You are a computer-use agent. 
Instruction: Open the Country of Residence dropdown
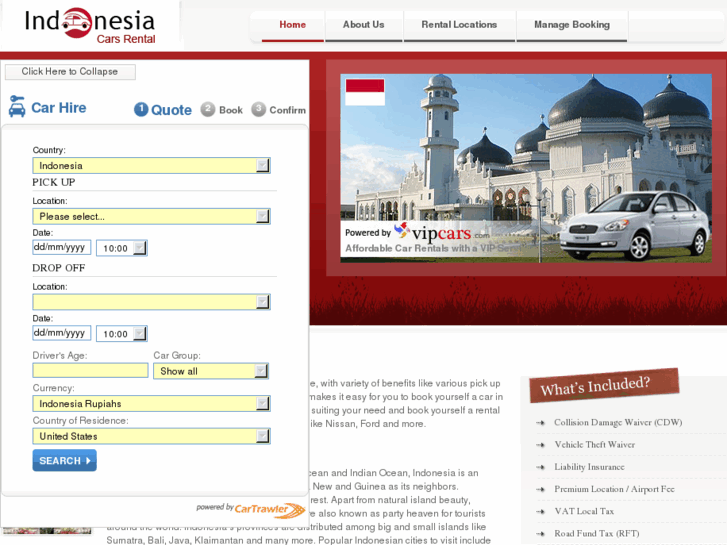pos(151,436)
